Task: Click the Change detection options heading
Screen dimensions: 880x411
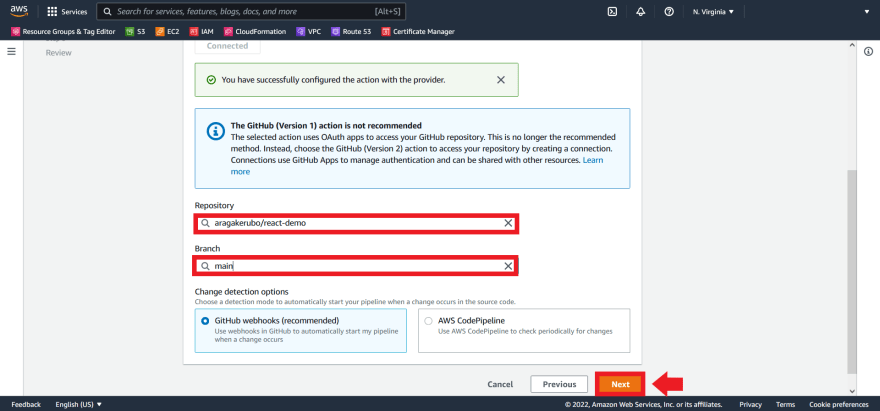Action: pyautogui.click(x=241, y=292)
